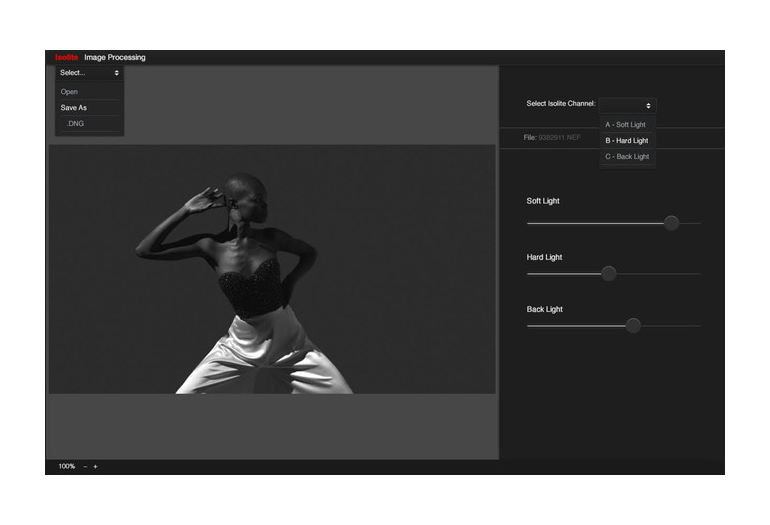Click the zoom out minus icon
The image size is (770, 525).
85,466
